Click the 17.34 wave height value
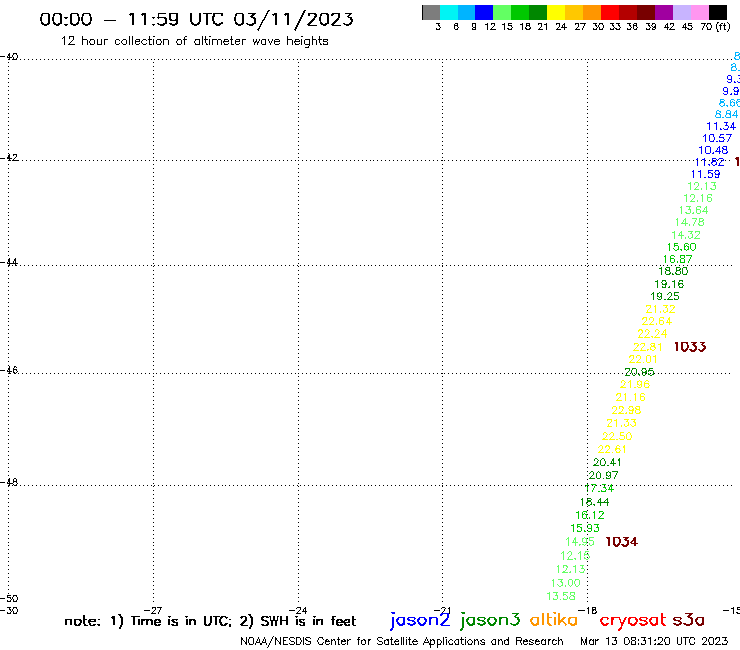This screenshot has width=740, height=650. coord(599,489)
